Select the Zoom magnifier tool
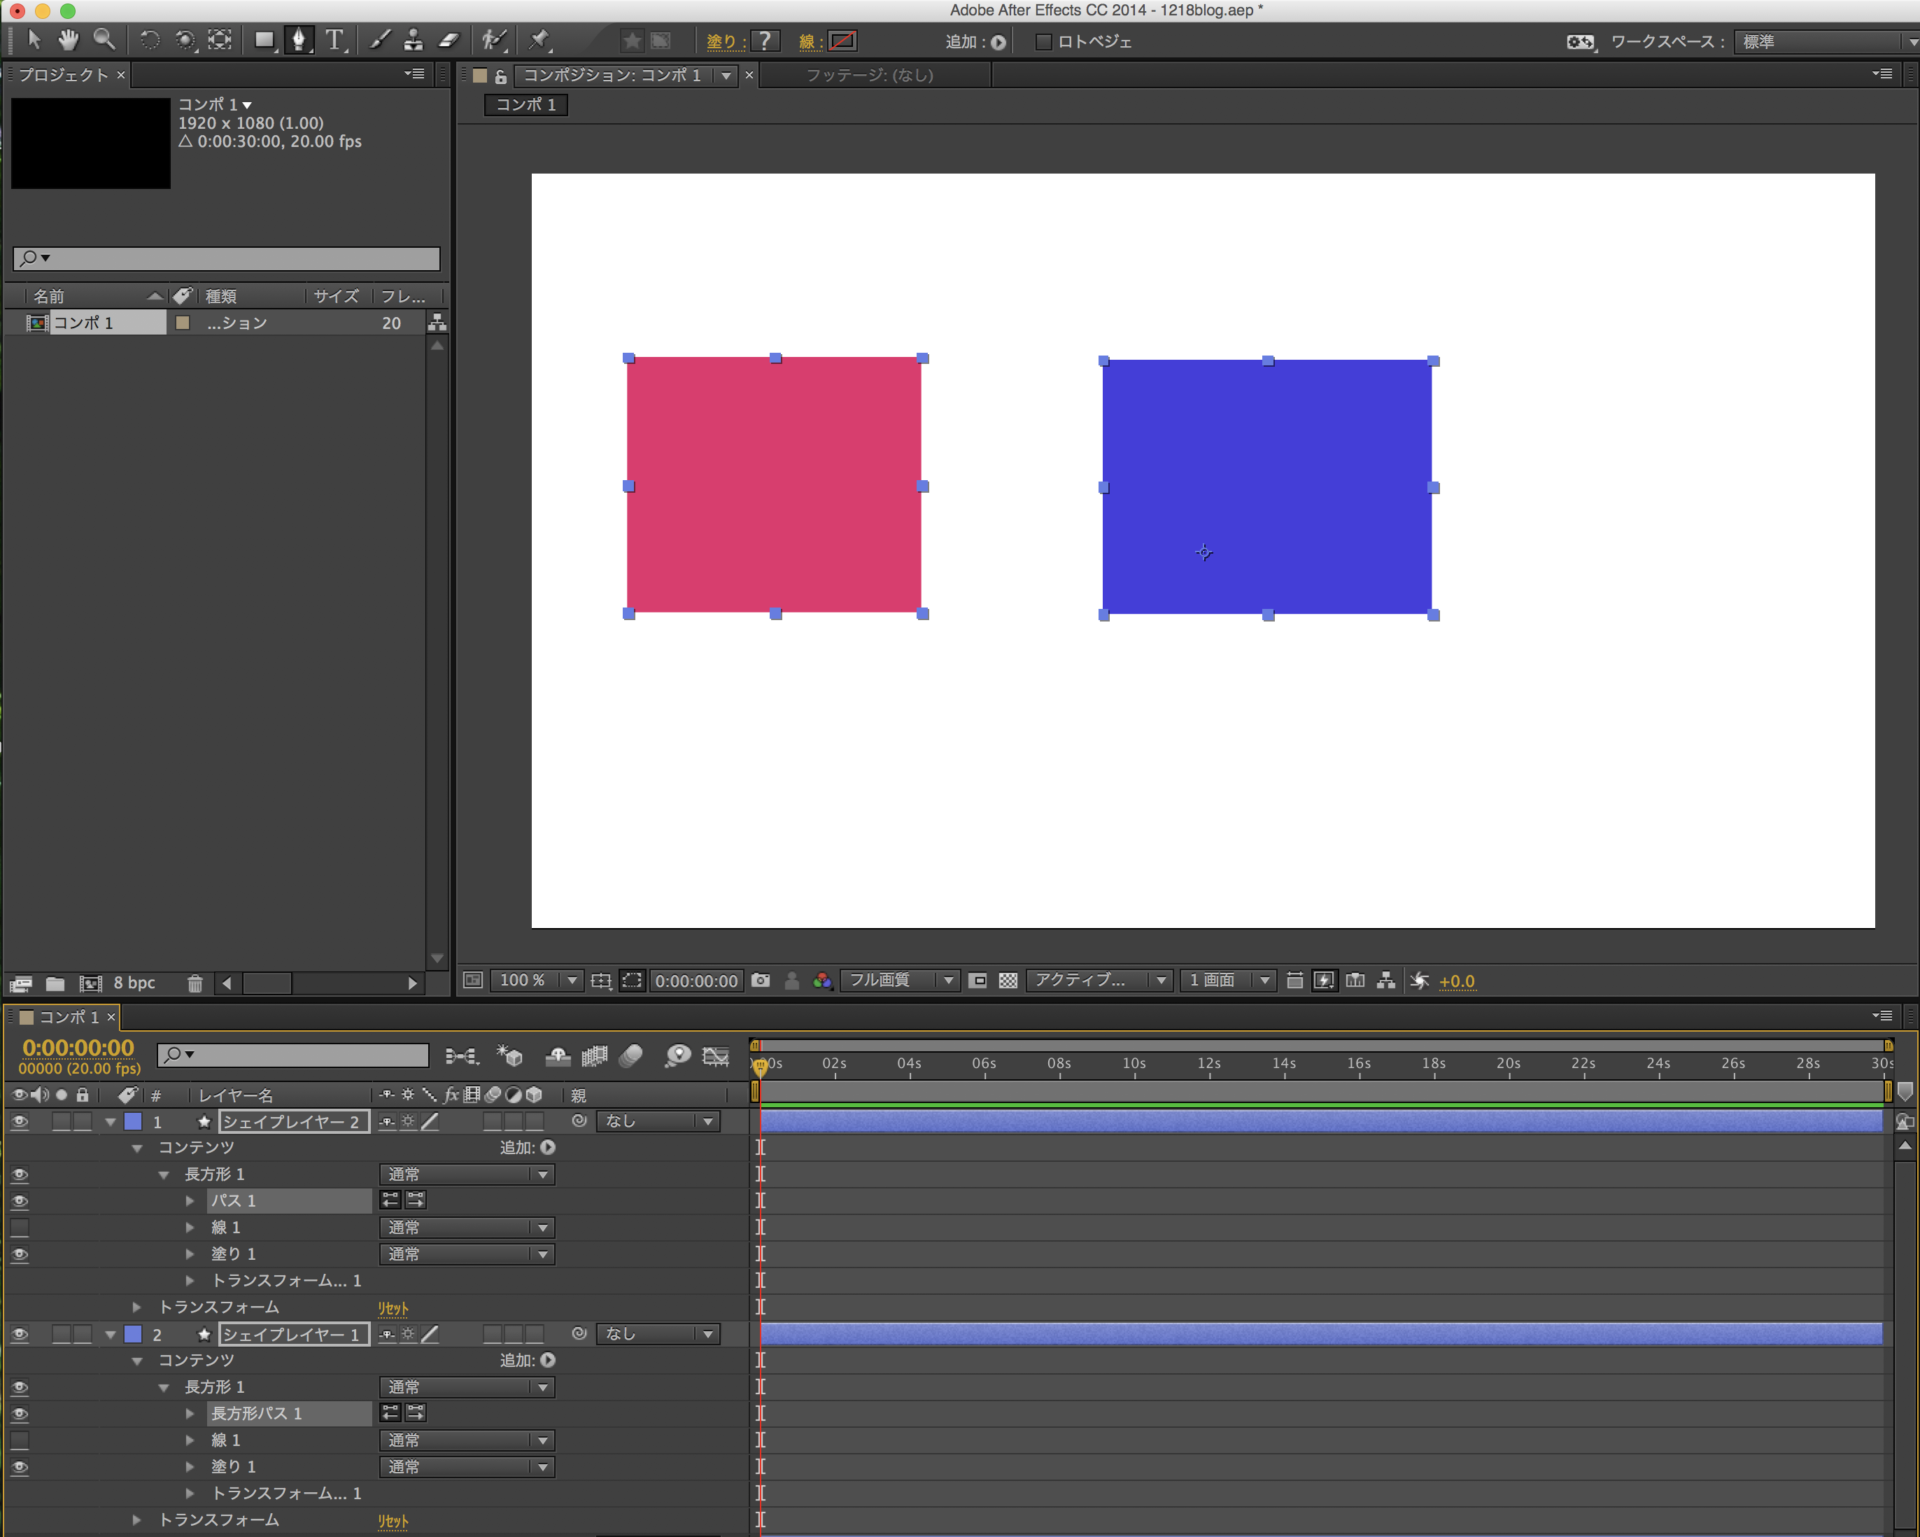1920x1537 pixels. [104, 40]
